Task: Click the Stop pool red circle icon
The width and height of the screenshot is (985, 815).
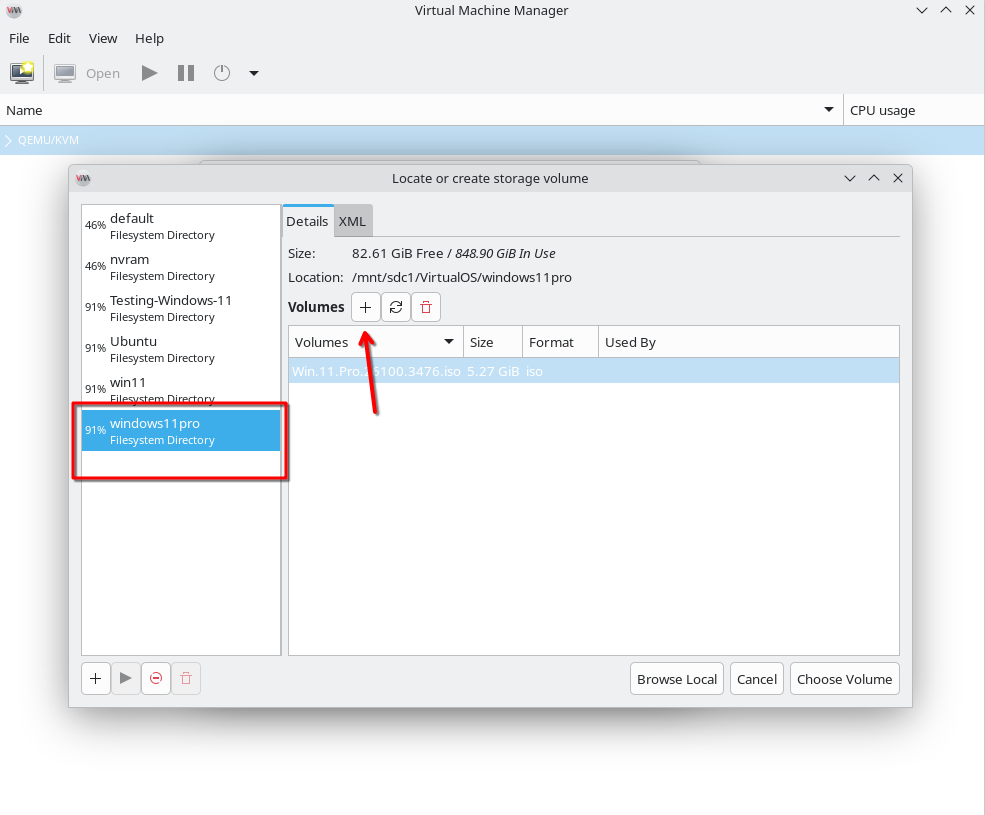Action: coord(156,679)
